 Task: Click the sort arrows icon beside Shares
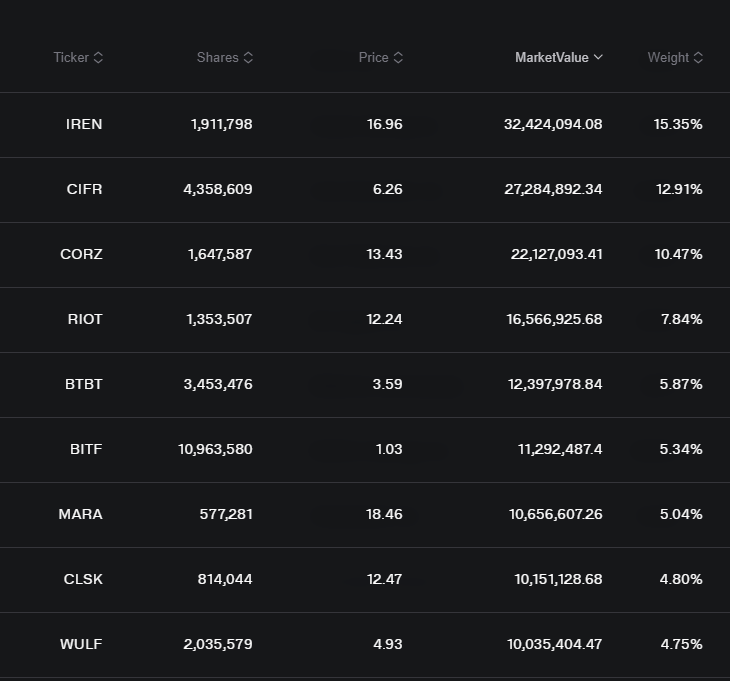point(248,57)
